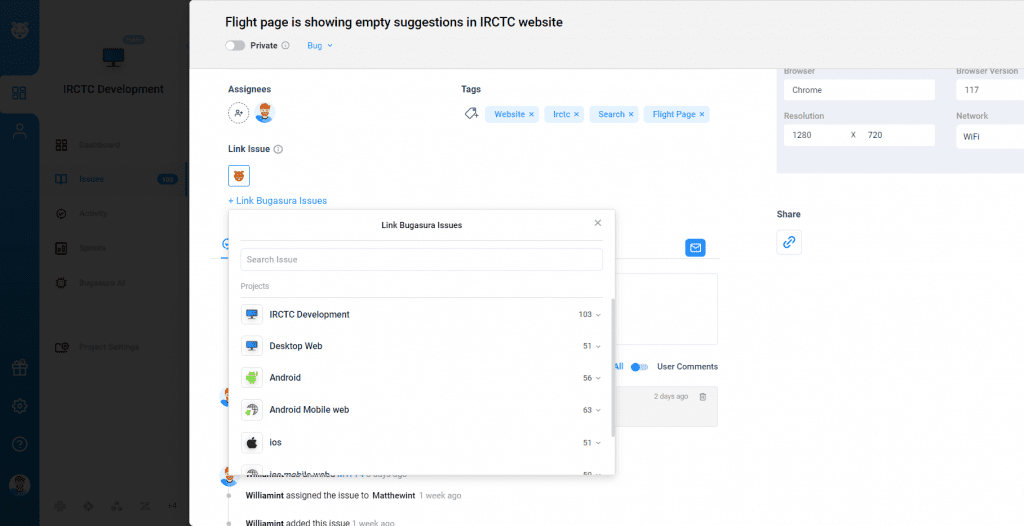Select the Android project row name

click(285, 378)
